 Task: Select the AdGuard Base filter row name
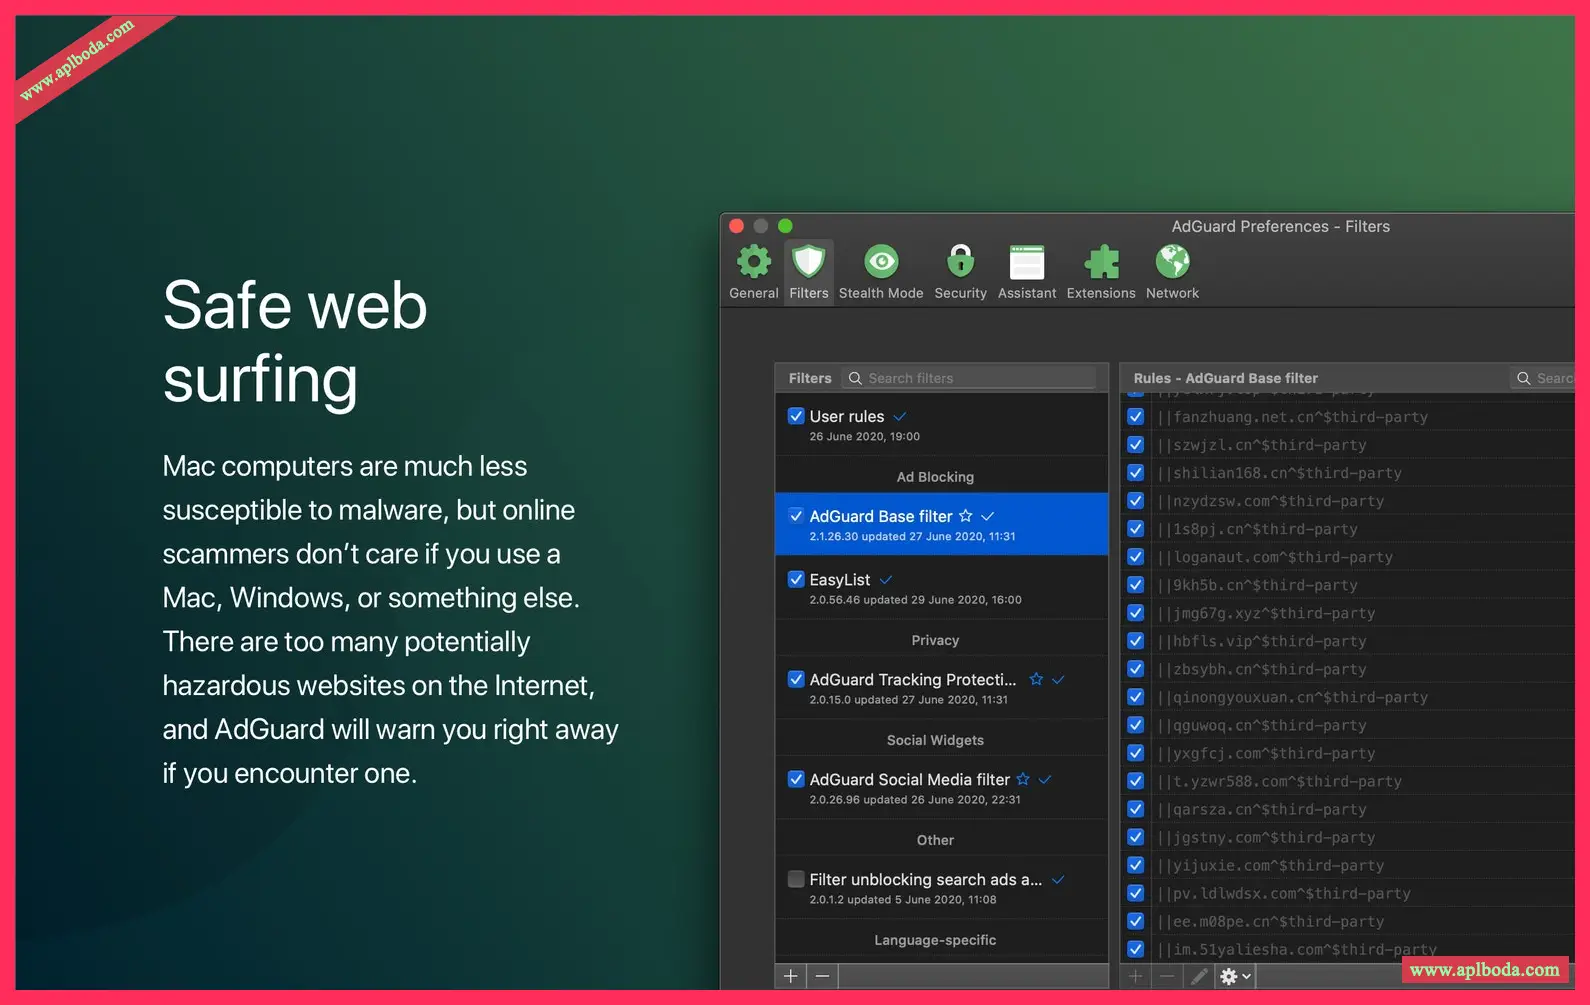point(881,516)
